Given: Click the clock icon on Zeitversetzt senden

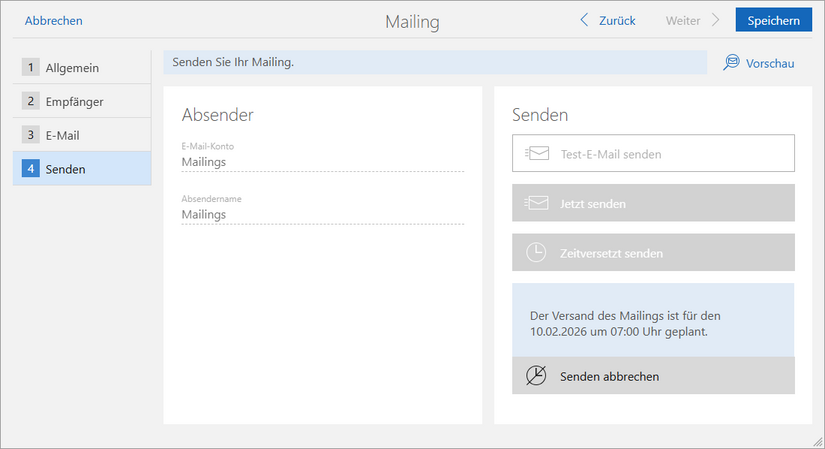Looking at the screenshot, I should 536,253.
